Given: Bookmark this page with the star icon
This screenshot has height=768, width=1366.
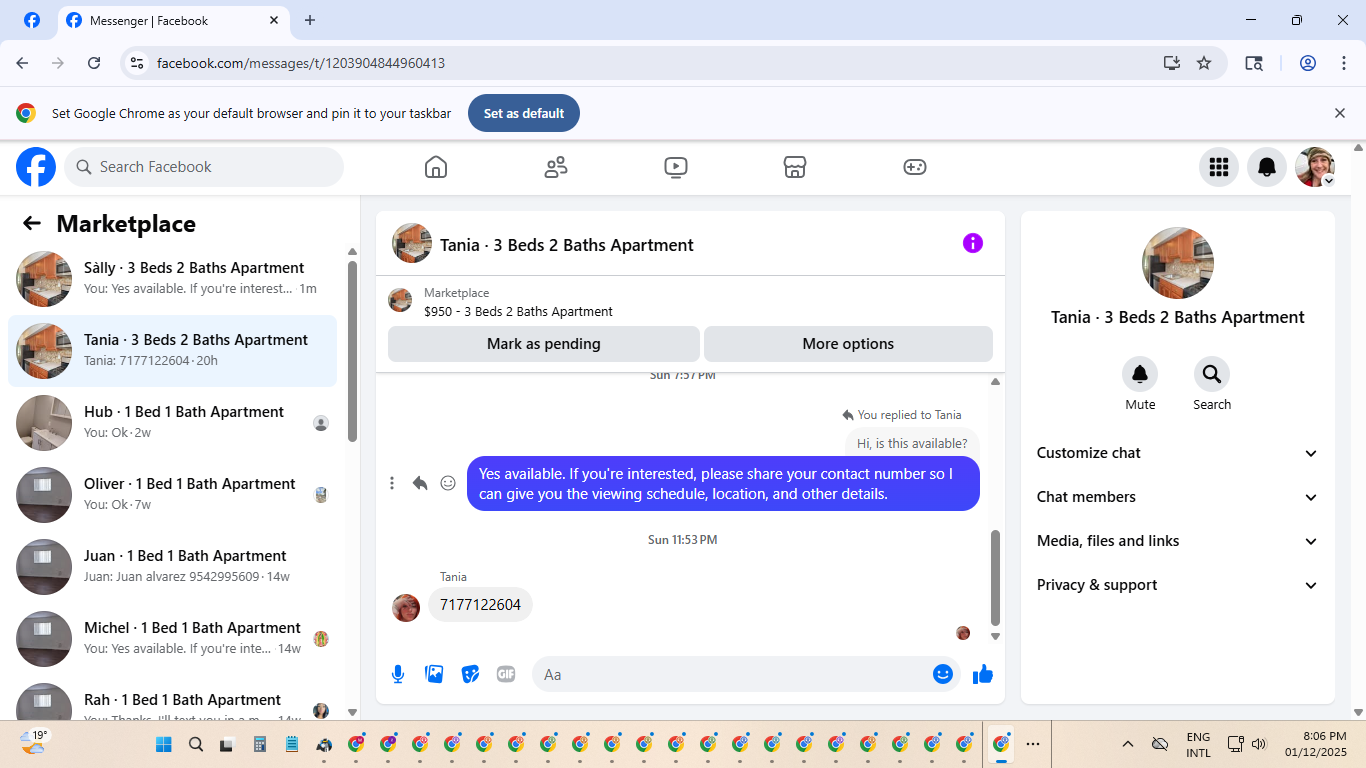Looking at the screenshot, I should click(1204, 63).
